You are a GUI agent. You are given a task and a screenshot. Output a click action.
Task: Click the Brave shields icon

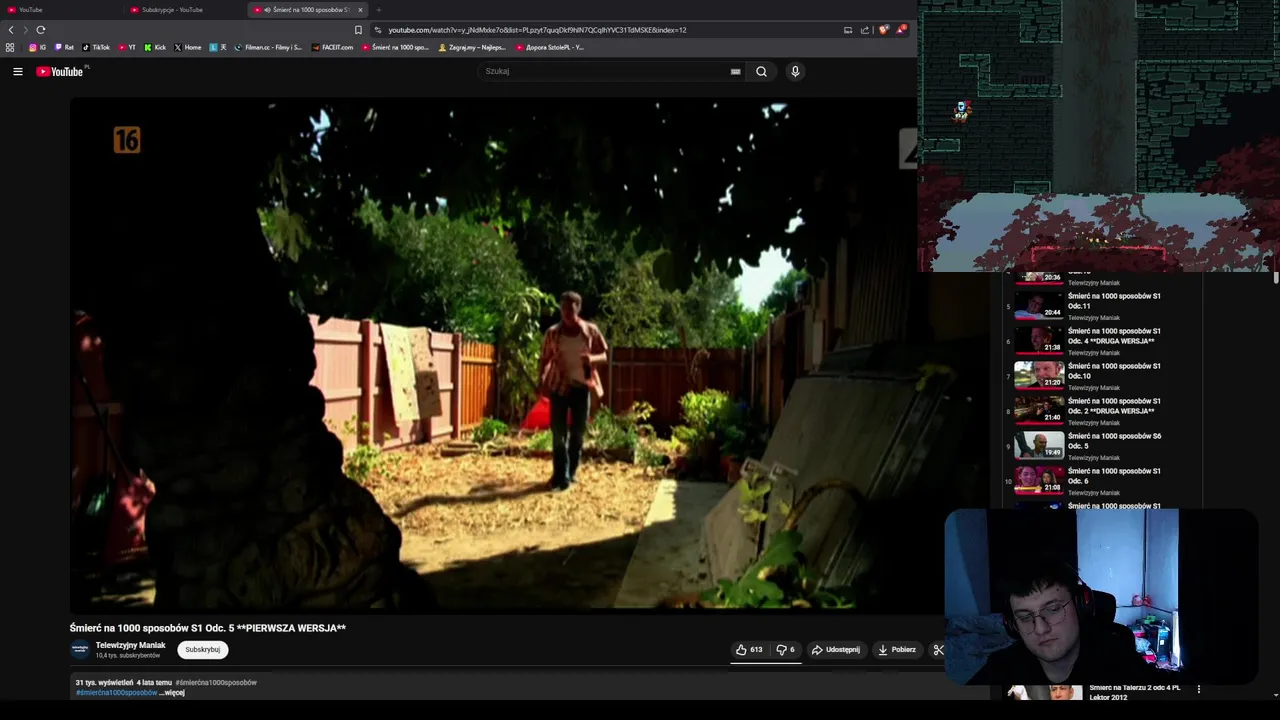[x=883, y=30]
